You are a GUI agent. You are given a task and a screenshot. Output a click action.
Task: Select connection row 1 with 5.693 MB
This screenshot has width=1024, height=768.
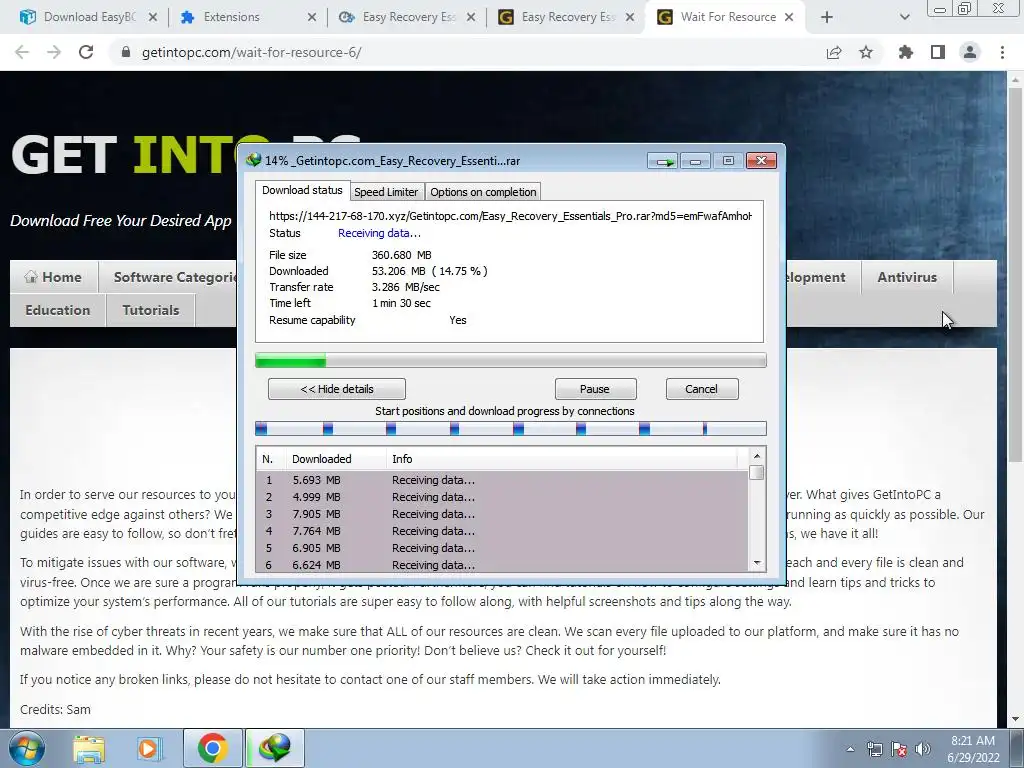click(502, 480)
